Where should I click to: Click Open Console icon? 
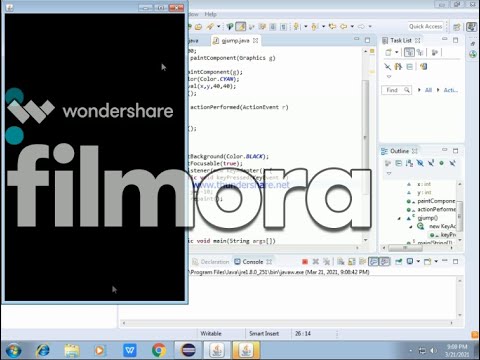click(427, 262)
